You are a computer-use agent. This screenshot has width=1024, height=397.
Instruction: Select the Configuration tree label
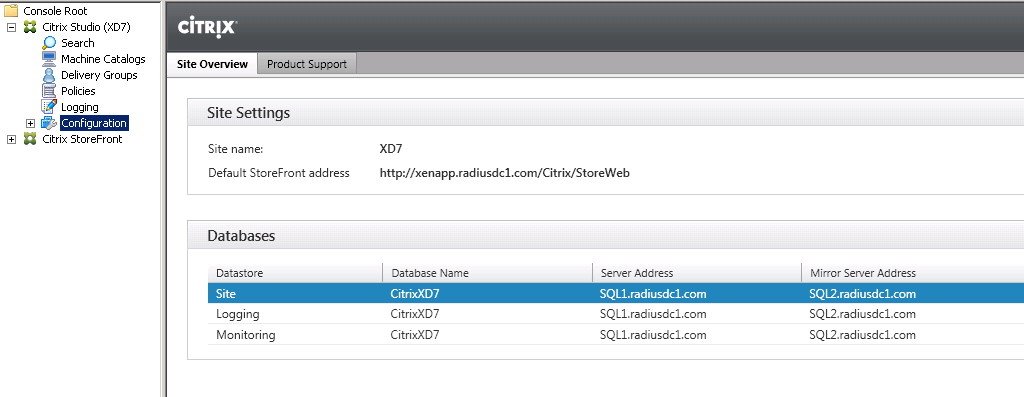(94, 123)
